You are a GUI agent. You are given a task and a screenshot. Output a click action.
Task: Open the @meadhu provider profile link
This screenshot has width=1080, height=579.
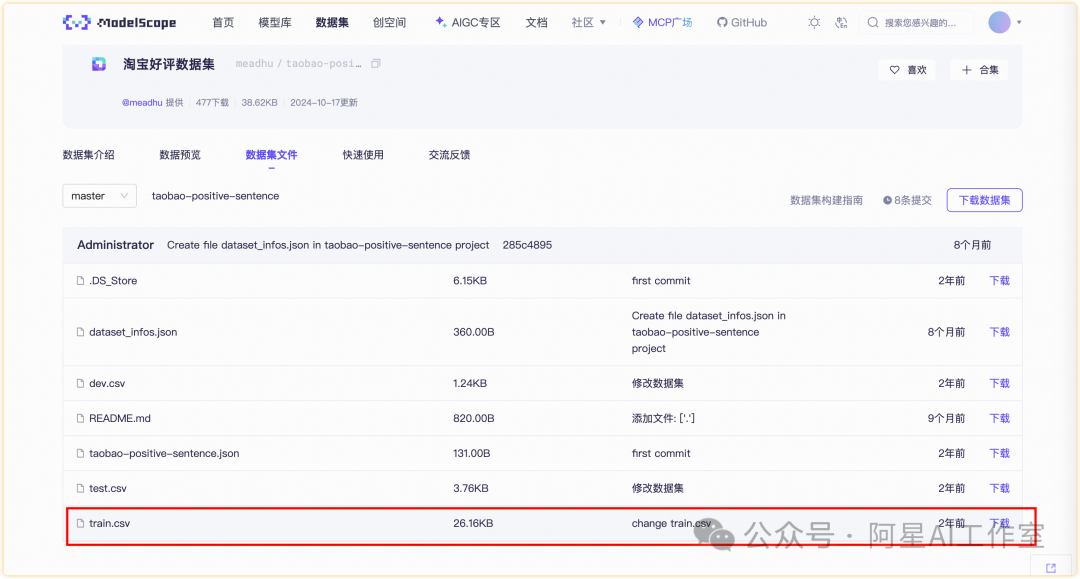pyautogui.click(x=142, y=103)
